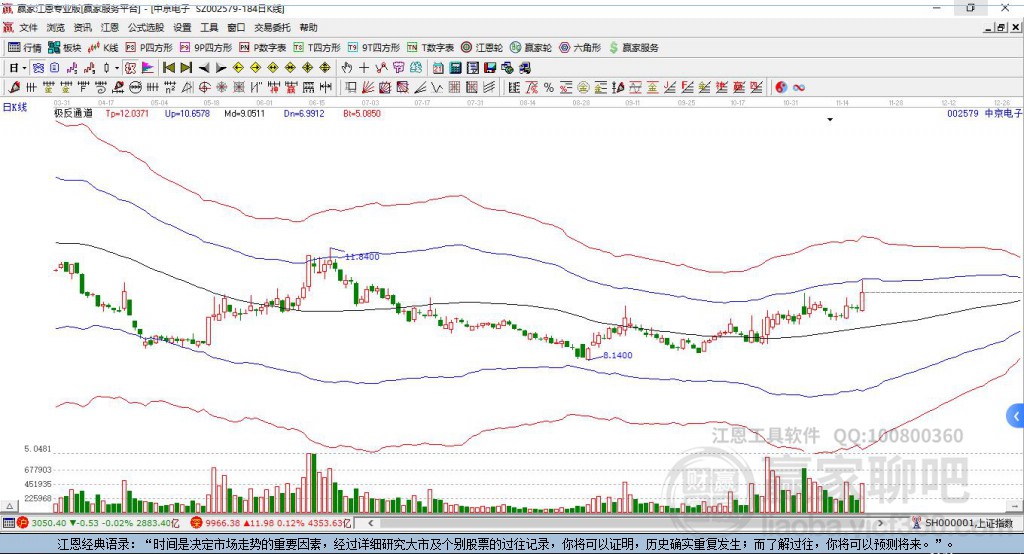This screenshot has height=554, width=1024.
Task: Open the 行情 market quotes view
Action: click(25, 48)
